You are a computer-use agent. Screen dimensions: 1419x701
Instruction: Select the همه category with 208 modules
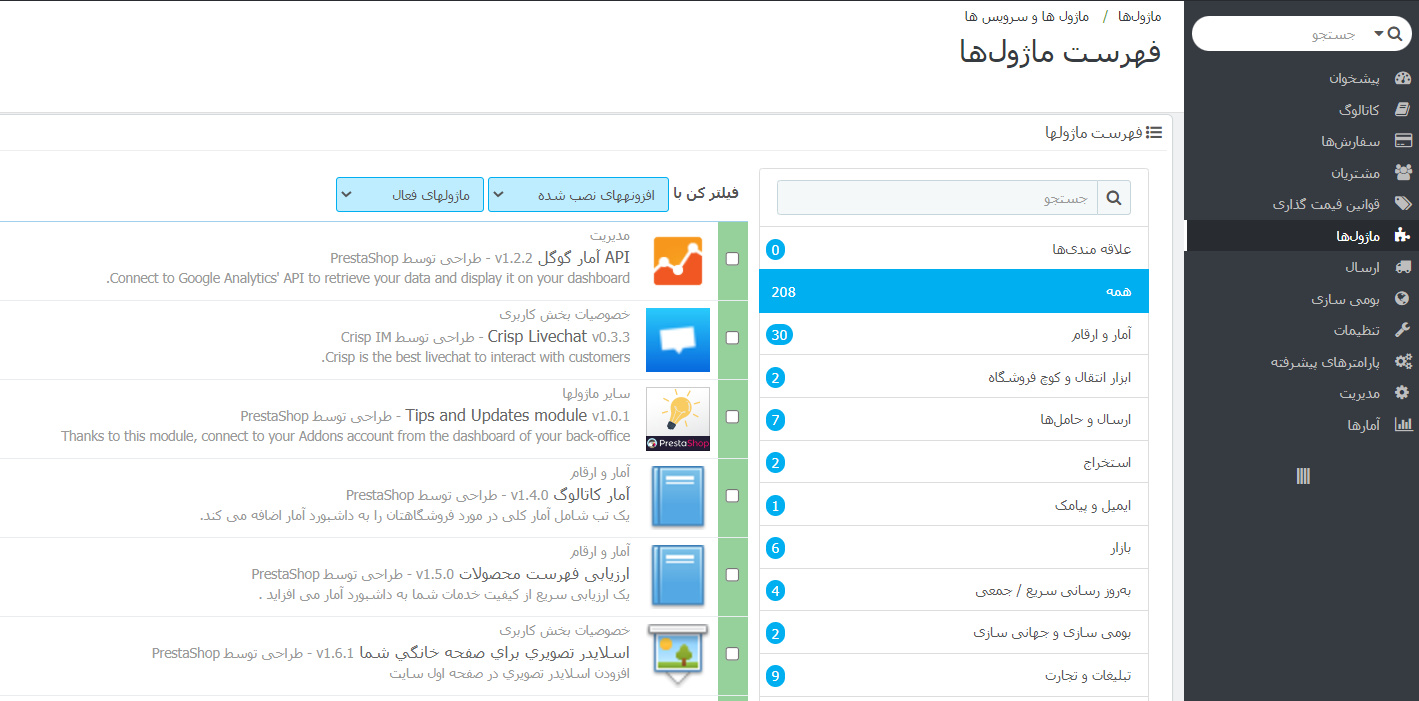(x=954, y=291)
